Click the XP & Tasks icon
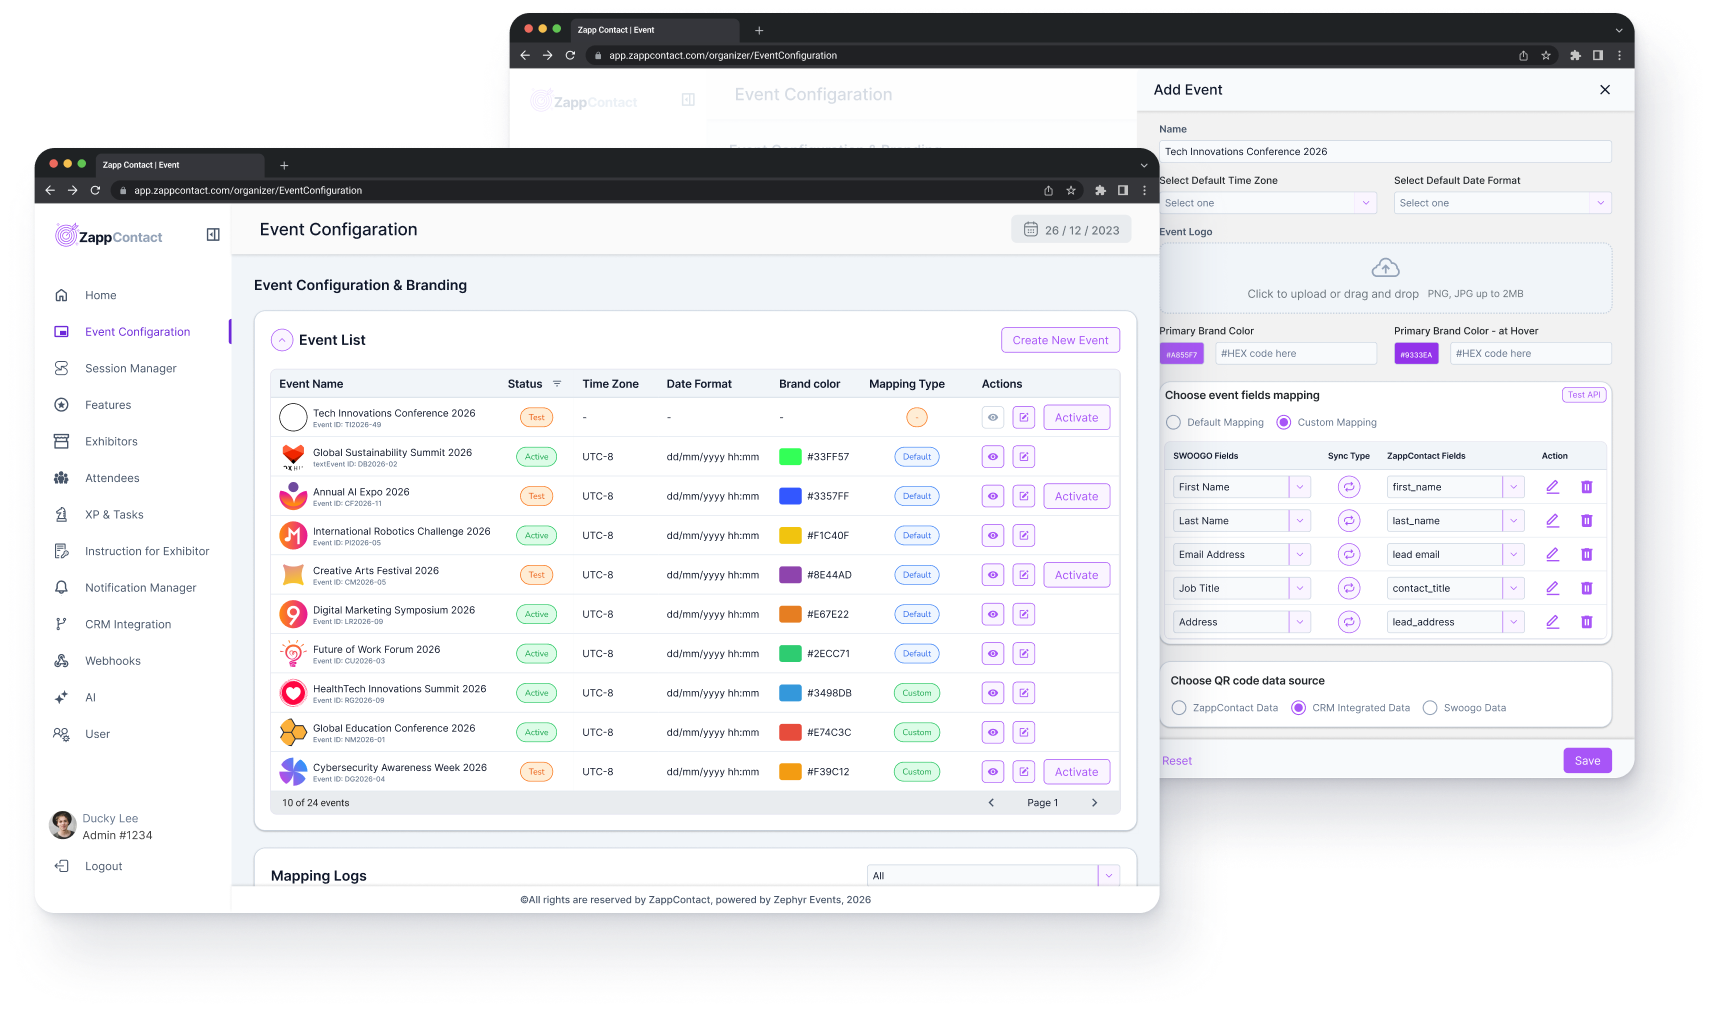Screen dimensions: 1712x1012 click(61, 514)
